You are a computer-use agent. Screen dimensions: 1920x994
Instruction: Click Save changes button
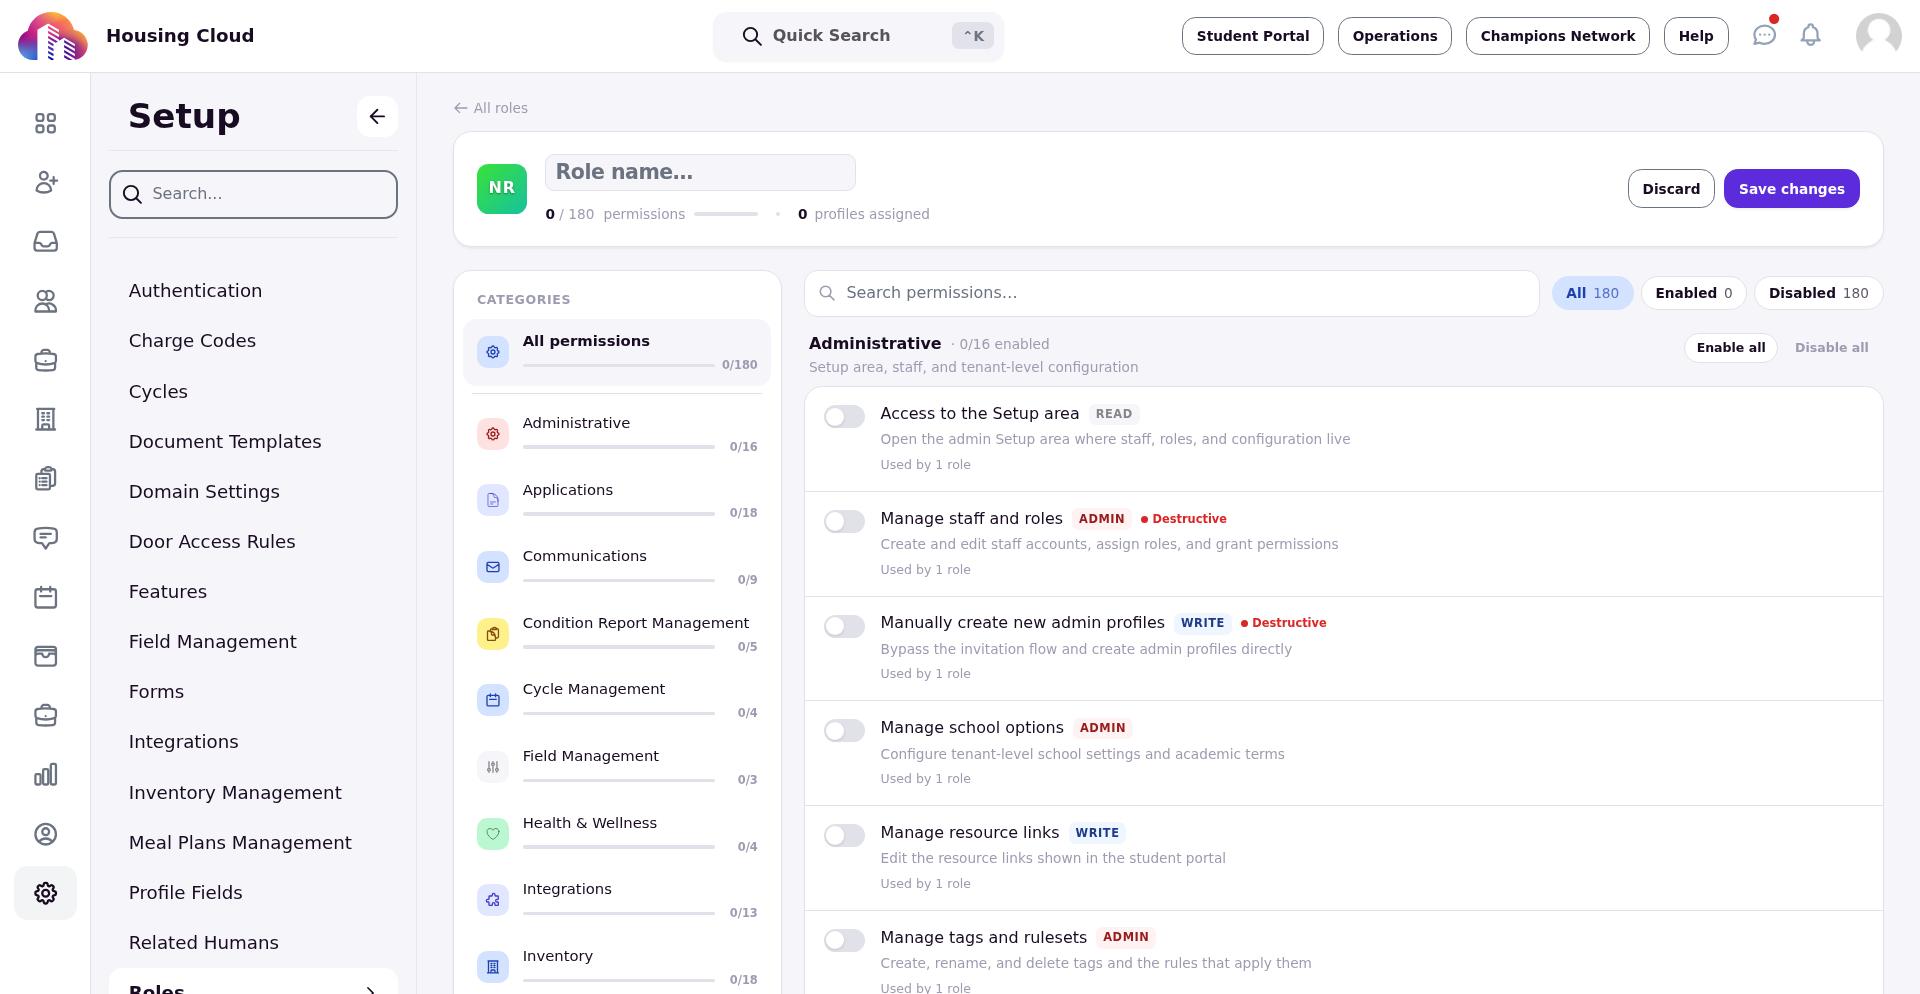tap(1791, 189)
